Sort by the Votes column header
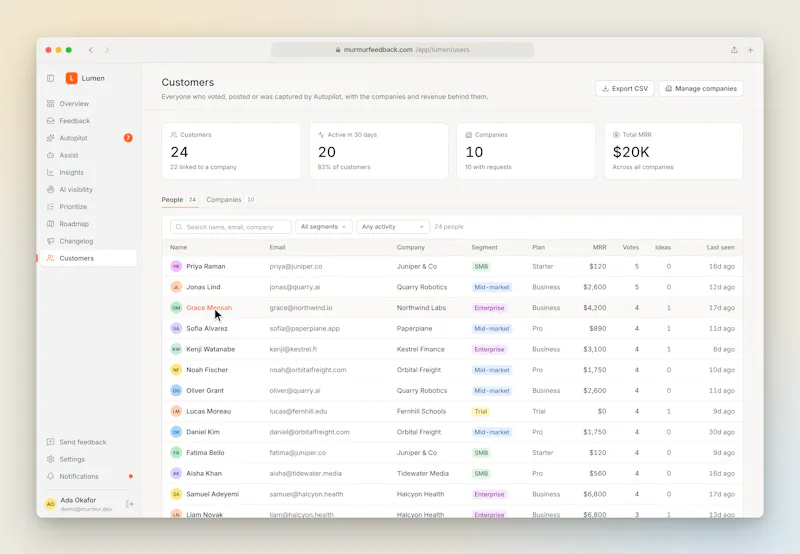800x554 pixels. [x=631, y=247]
